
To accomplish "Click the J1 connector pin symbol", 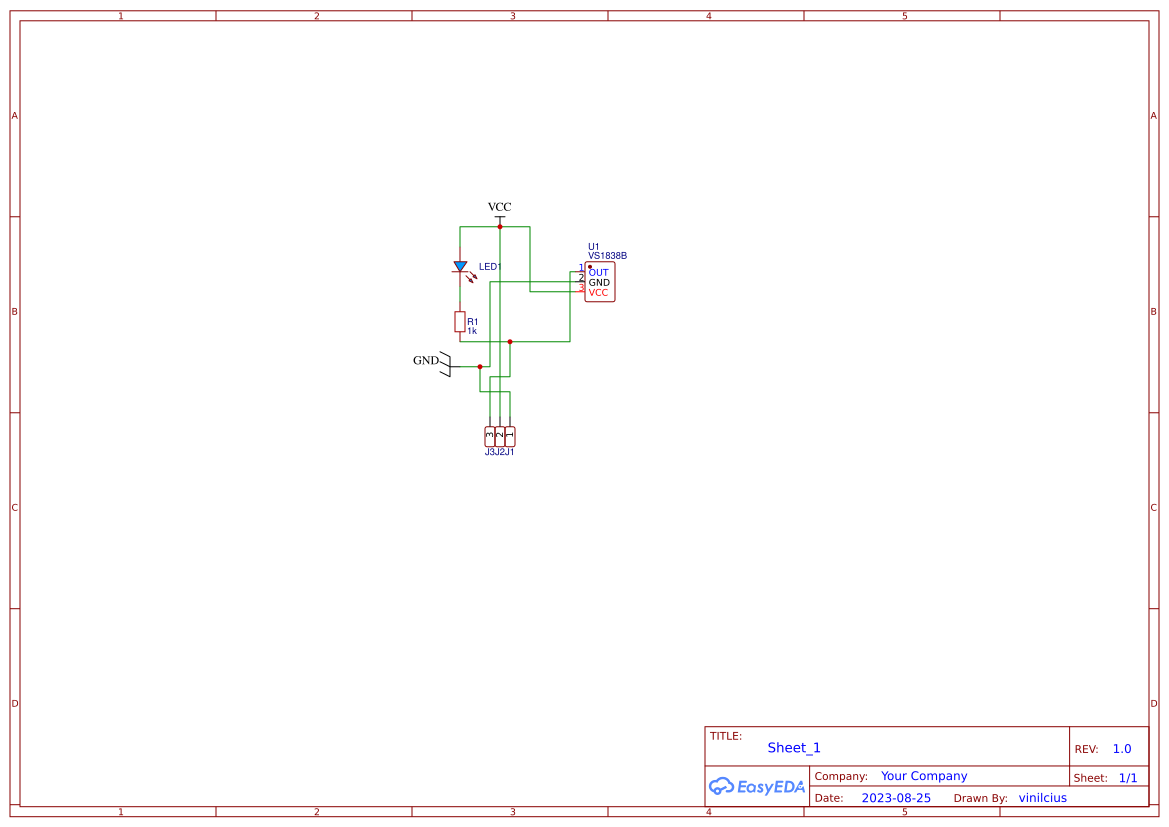I will [x=509, y=434].
